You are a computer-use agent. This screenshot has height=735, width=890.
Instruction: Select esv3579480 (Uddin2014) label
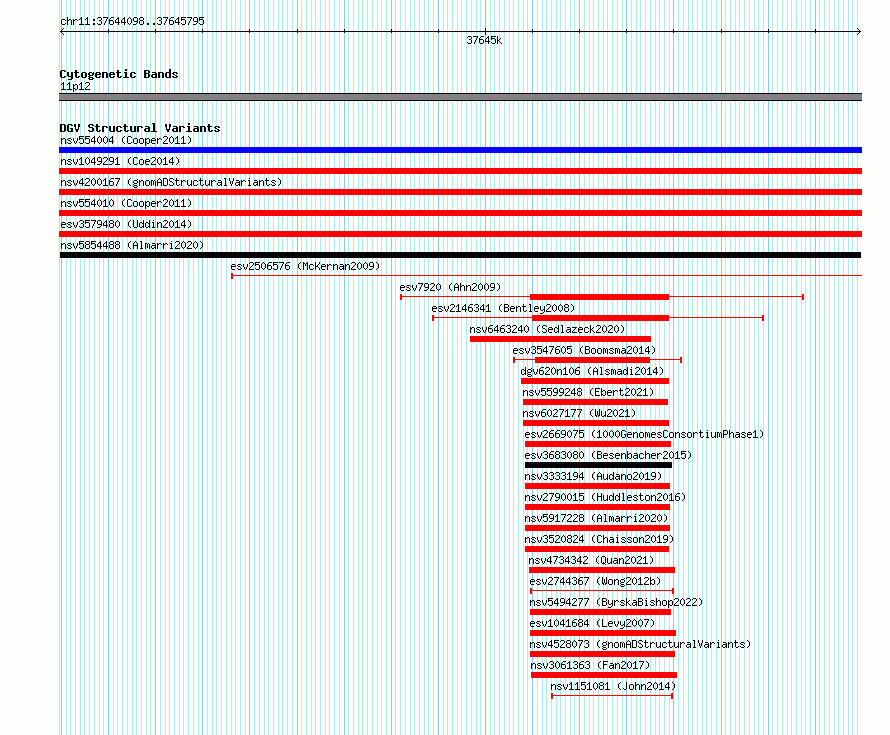coord(126,224)
